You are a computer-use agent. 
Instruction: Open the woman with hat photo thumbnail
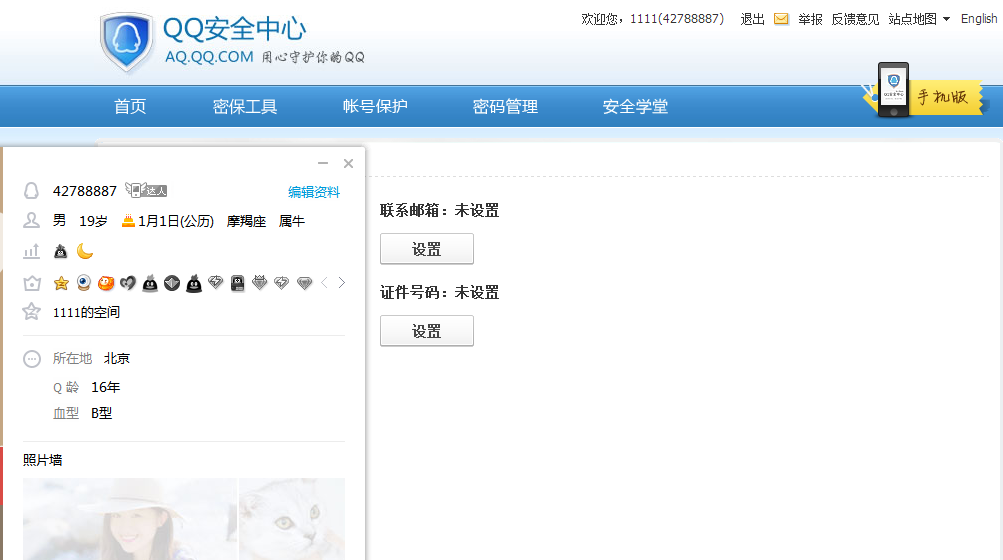tap(130, 519)
